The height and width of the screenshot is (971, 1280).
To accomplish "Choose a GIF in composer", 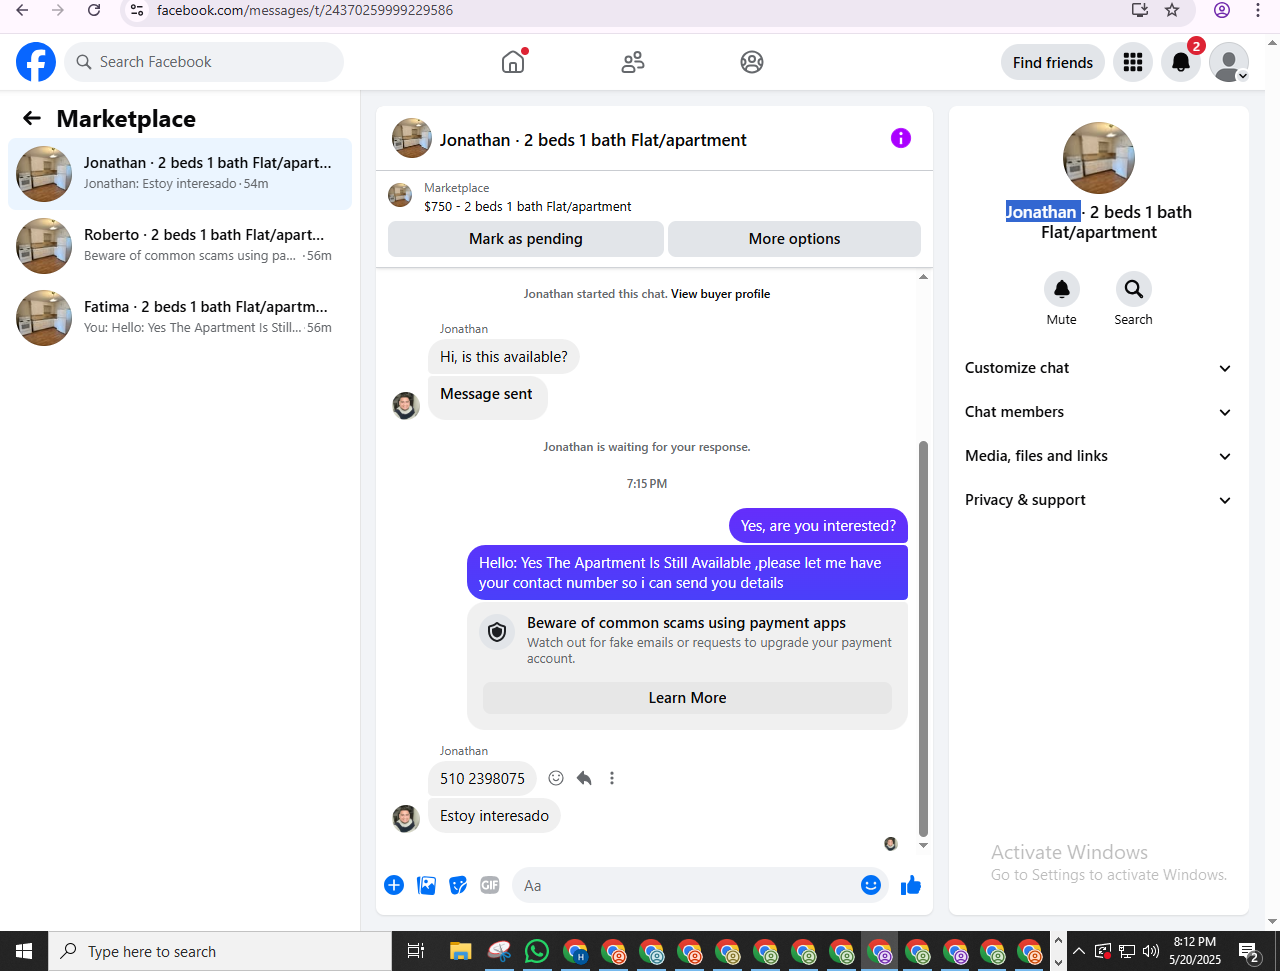I will pyautogui.click(x=490, y=885).
